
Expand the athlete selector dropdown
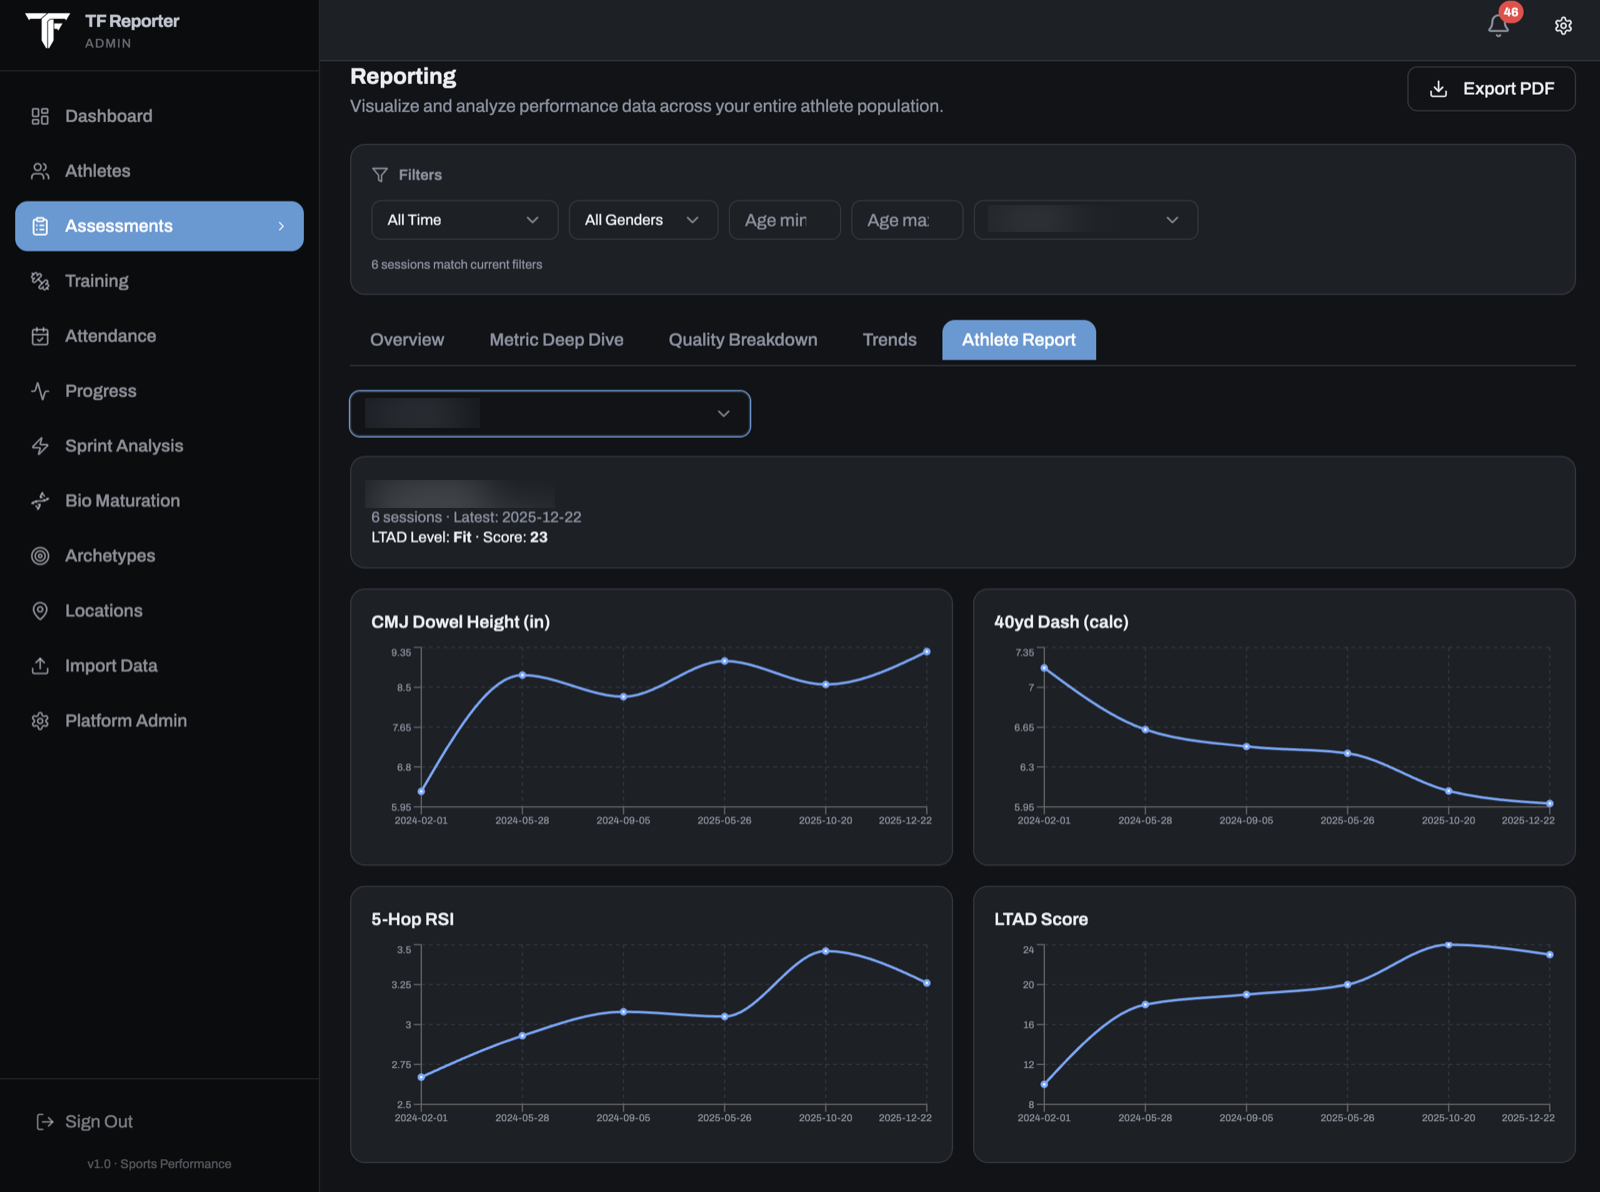(550, 414)
